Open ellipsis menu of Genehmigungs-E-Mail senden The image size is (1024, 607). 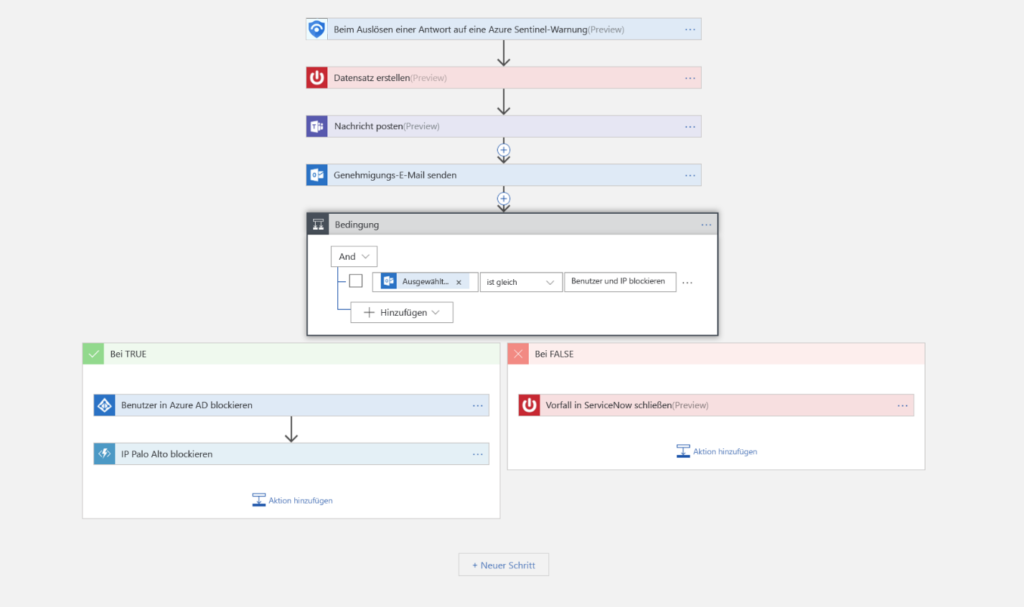pyautogui.click(x=690, y=175)
